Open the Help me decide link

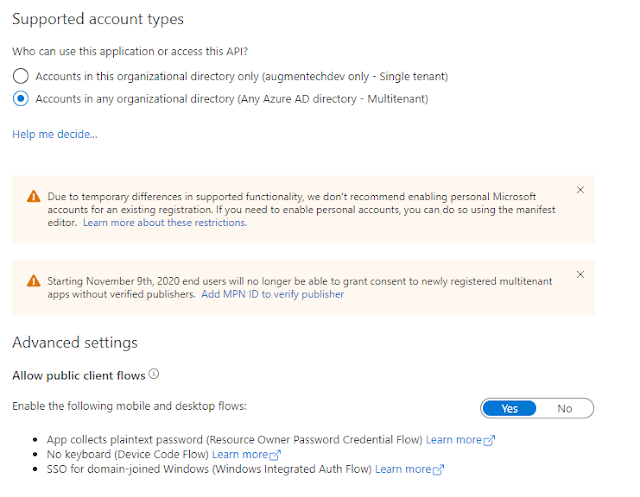(55, 134)
